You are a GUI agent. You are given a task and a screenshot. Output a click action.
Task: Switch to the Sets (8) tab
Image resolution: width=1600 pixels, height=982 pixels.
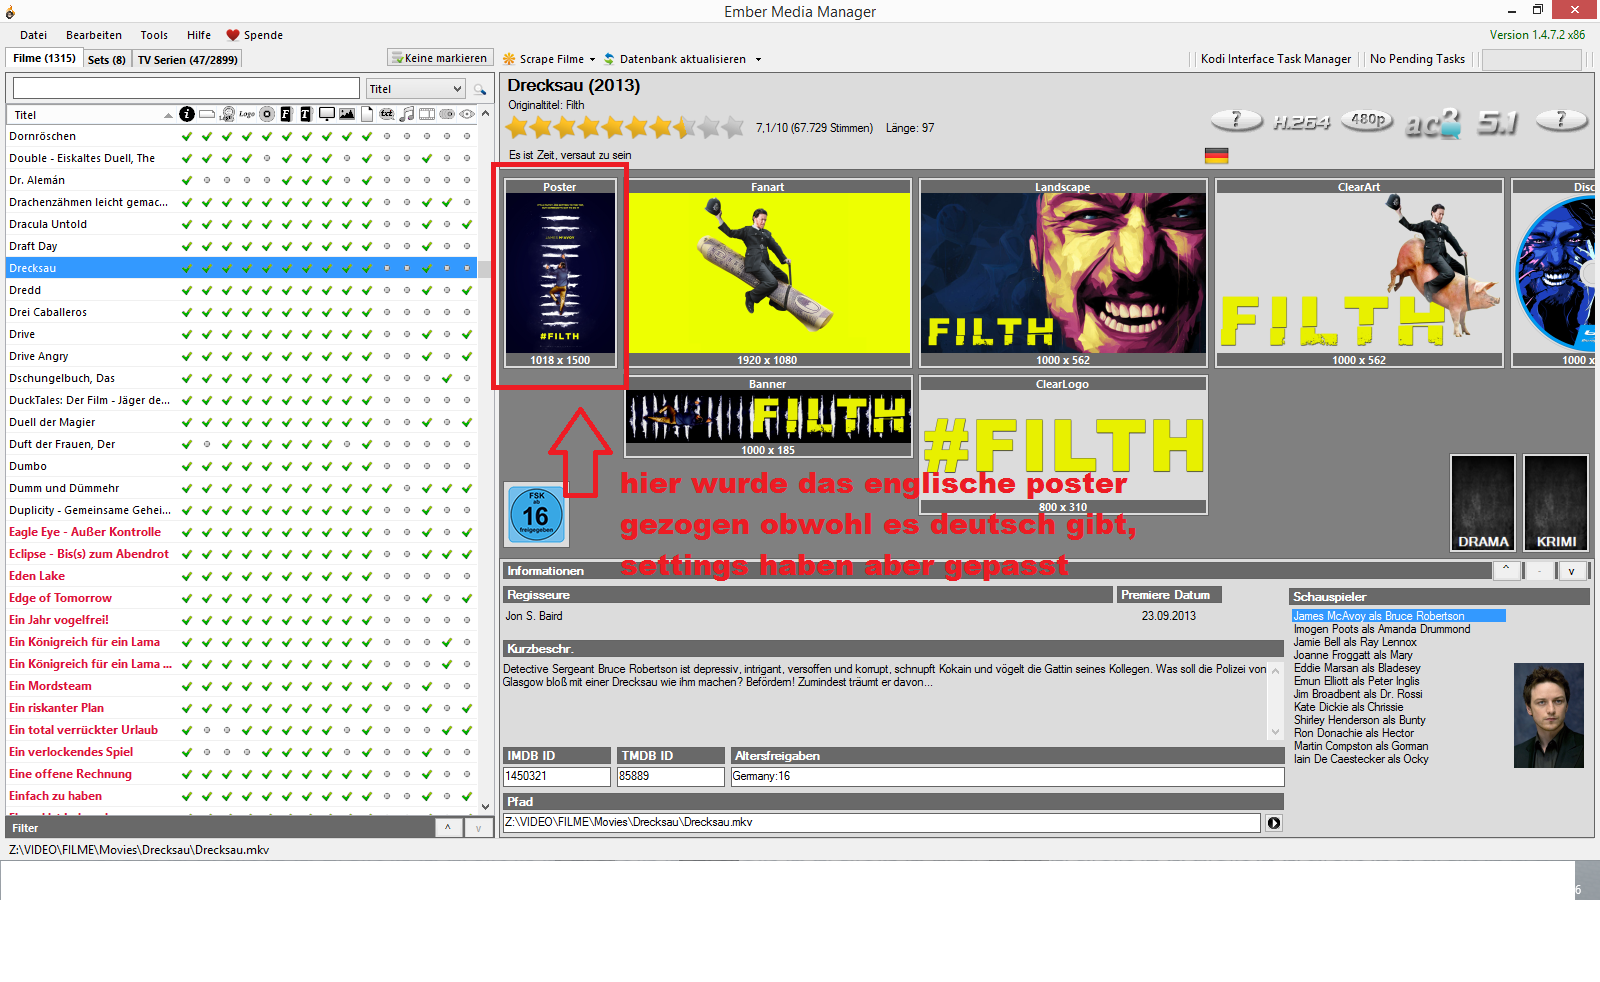107,60
